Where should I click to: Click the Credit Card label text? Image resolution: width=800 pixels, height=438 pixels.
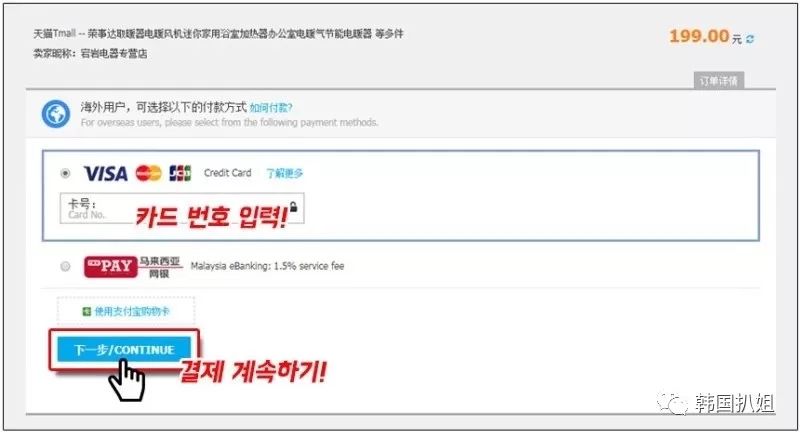(x=228, y=173)
